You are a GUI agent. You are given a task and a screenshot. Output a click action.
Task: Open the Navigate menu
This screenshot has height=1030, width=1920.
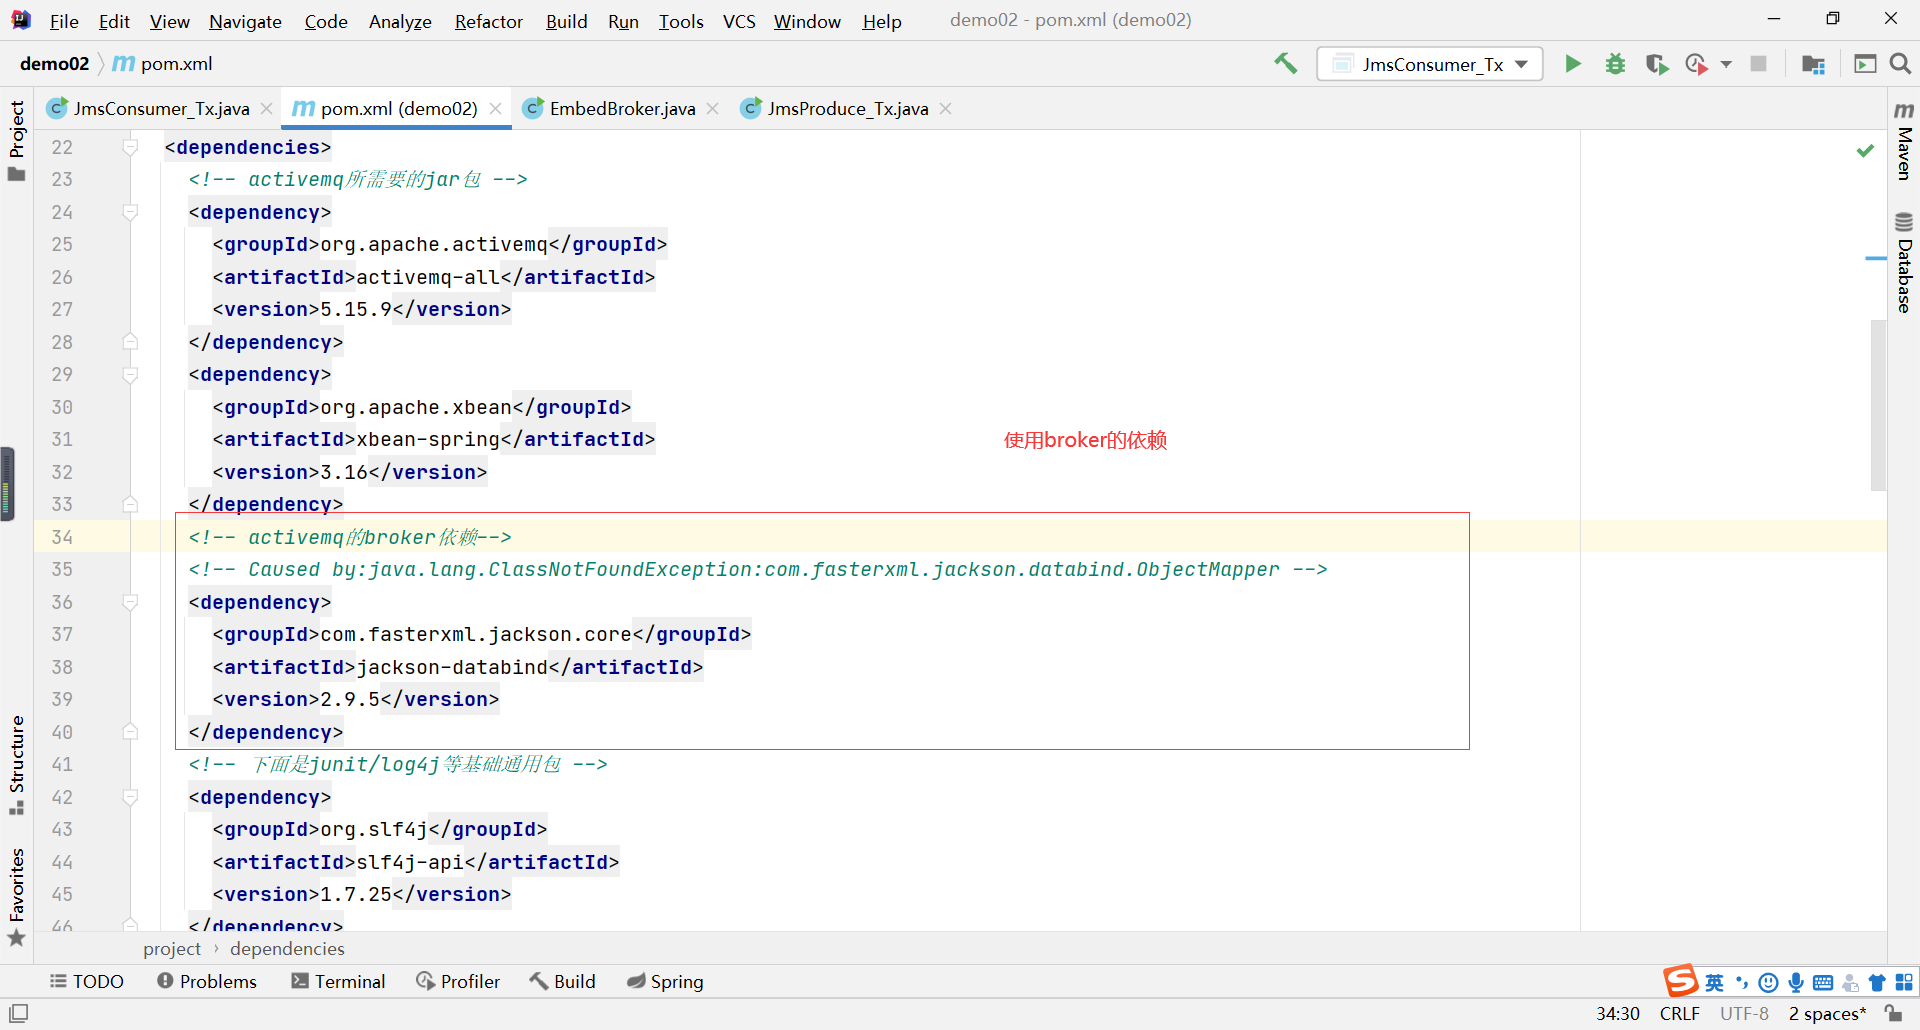click(x=245, y=21)
